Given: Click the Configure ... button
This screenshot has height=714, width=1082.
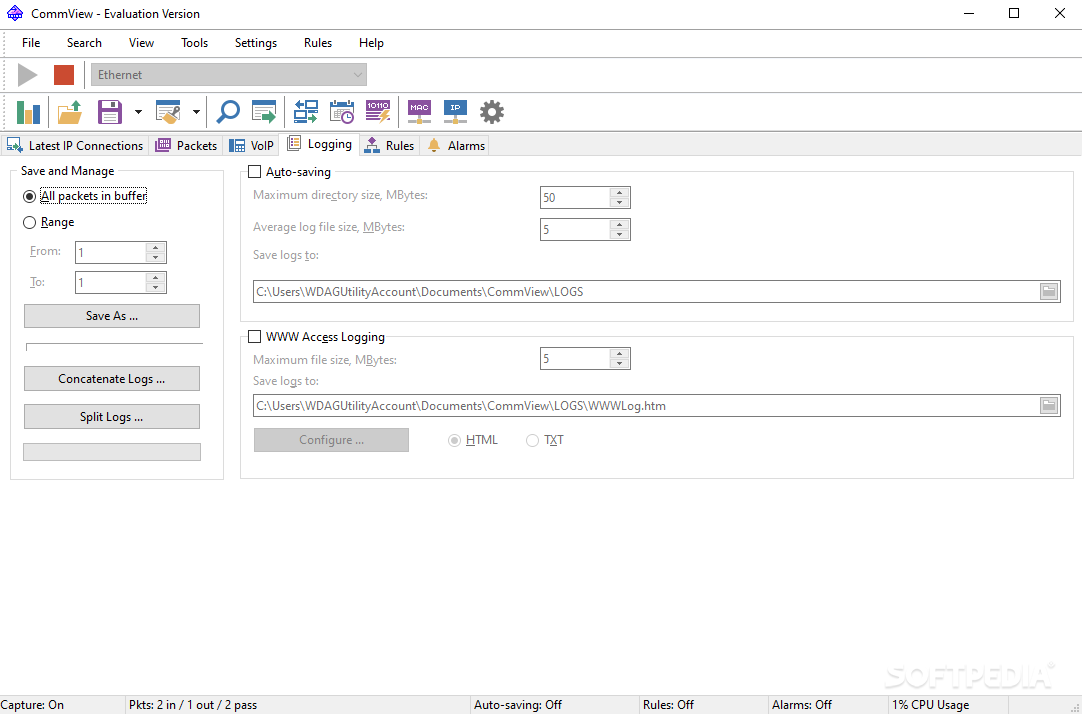Looking at the screenshot, I should click(331, 440).
